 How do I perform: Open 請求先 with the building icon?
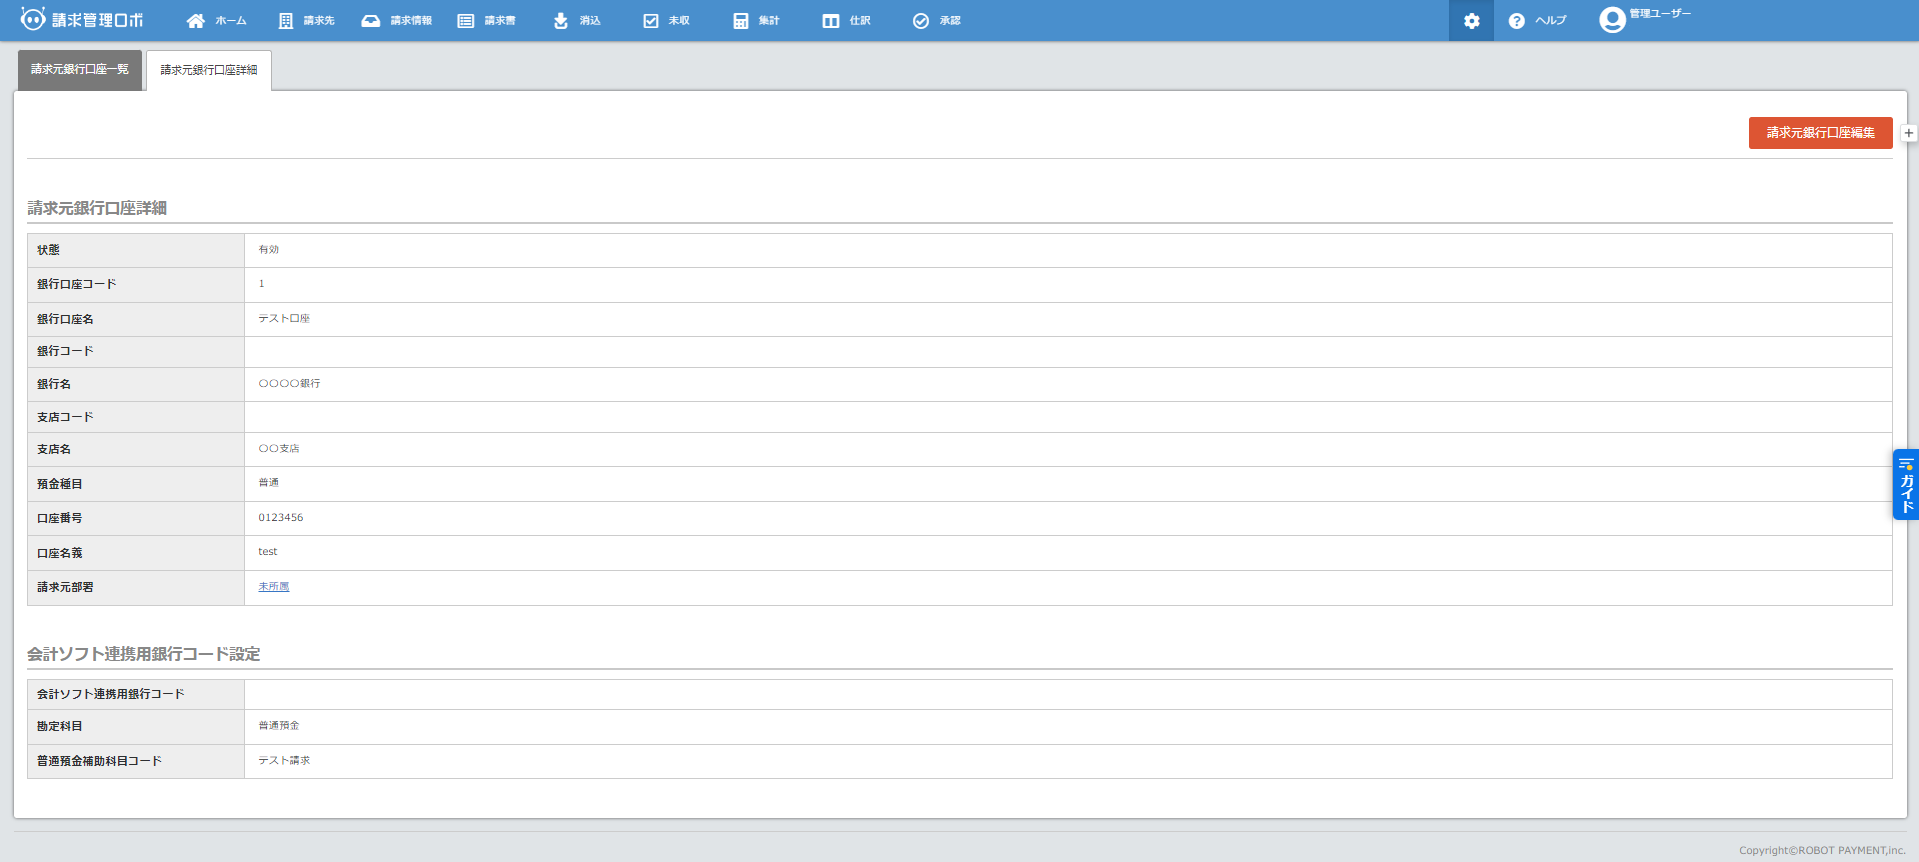pos(286,21)
